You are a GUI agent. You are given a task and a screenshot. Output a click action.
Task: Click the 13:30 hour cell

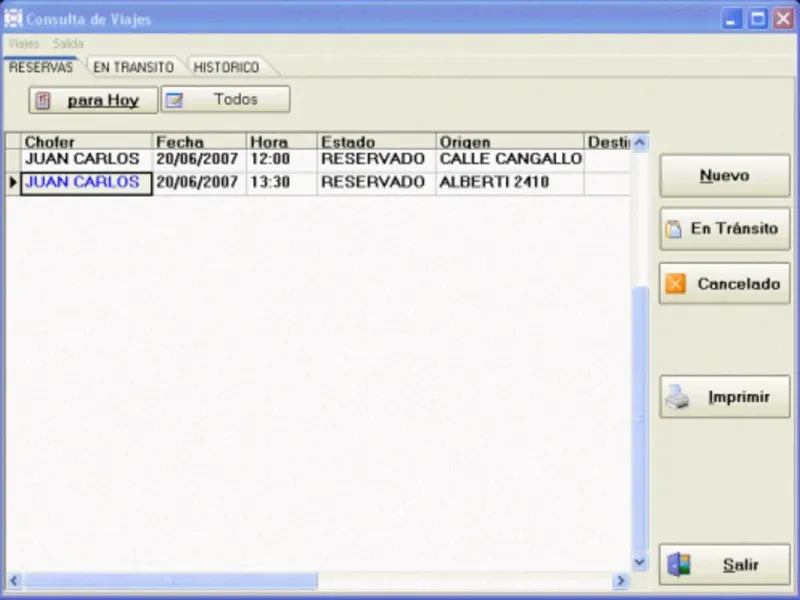[282, 183]
